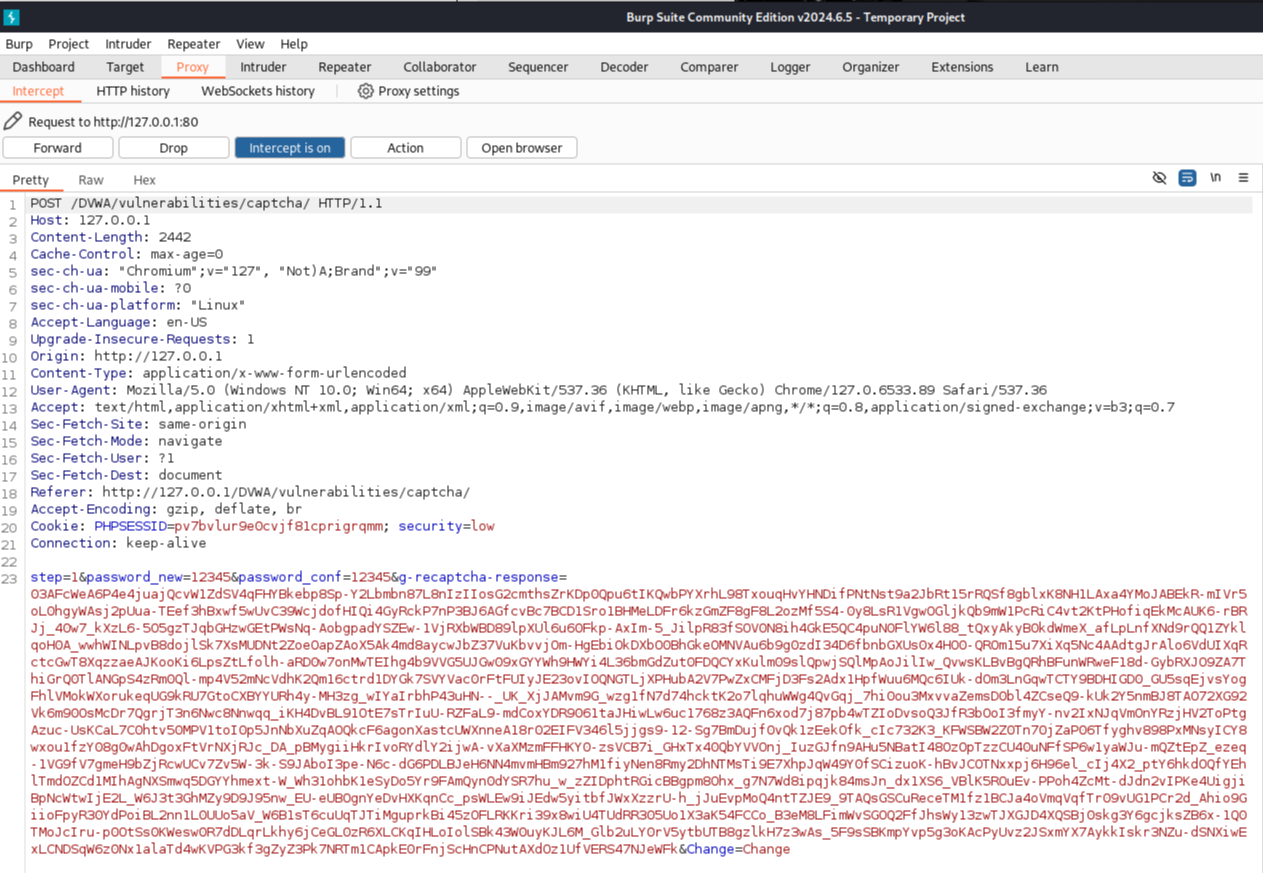Open the Organizer tab
The image size is (1263, 873).
(870, 67)
